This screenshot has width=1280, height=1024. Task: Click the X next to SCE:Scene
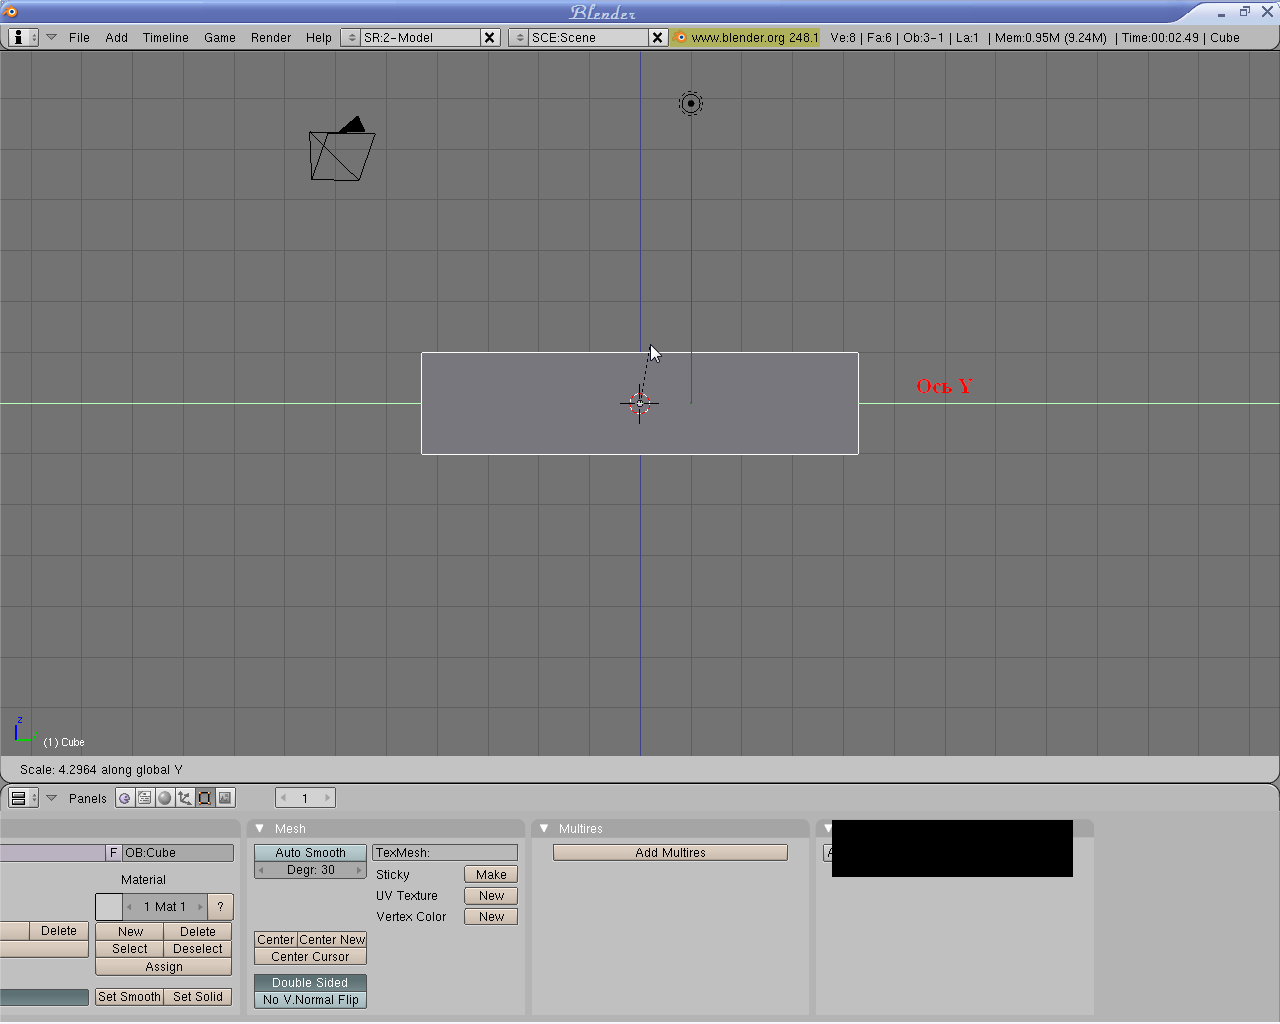[x=657, y=37]
